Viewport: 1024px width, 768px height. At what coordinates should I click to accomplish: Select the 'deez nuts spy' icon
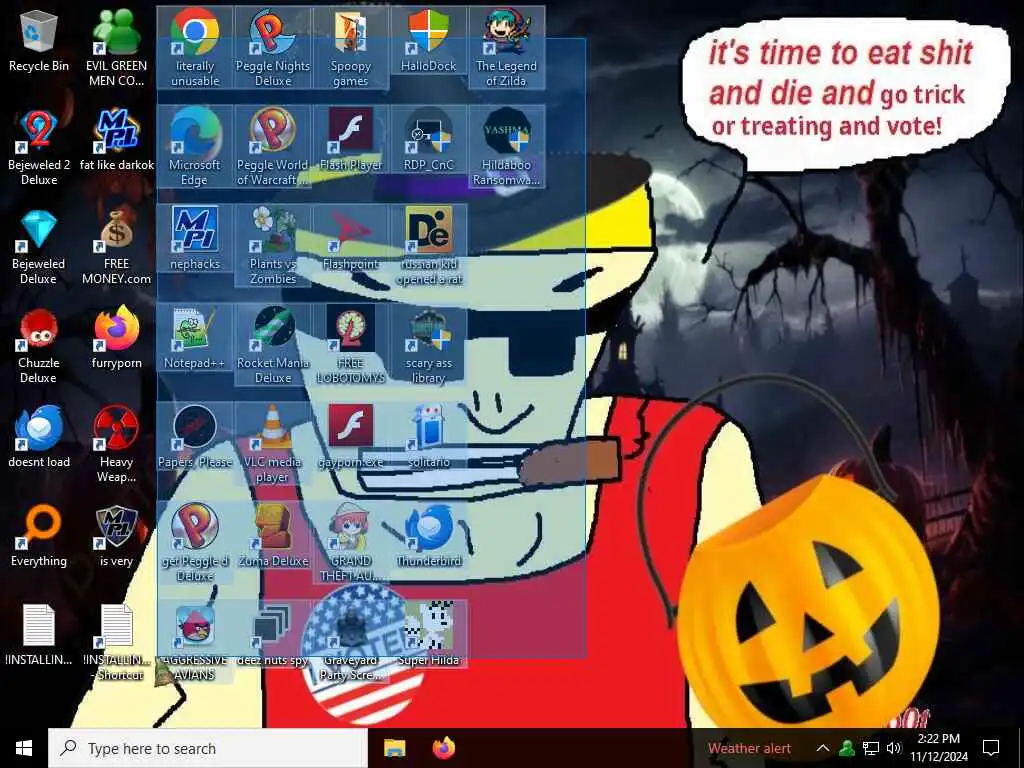273,636
